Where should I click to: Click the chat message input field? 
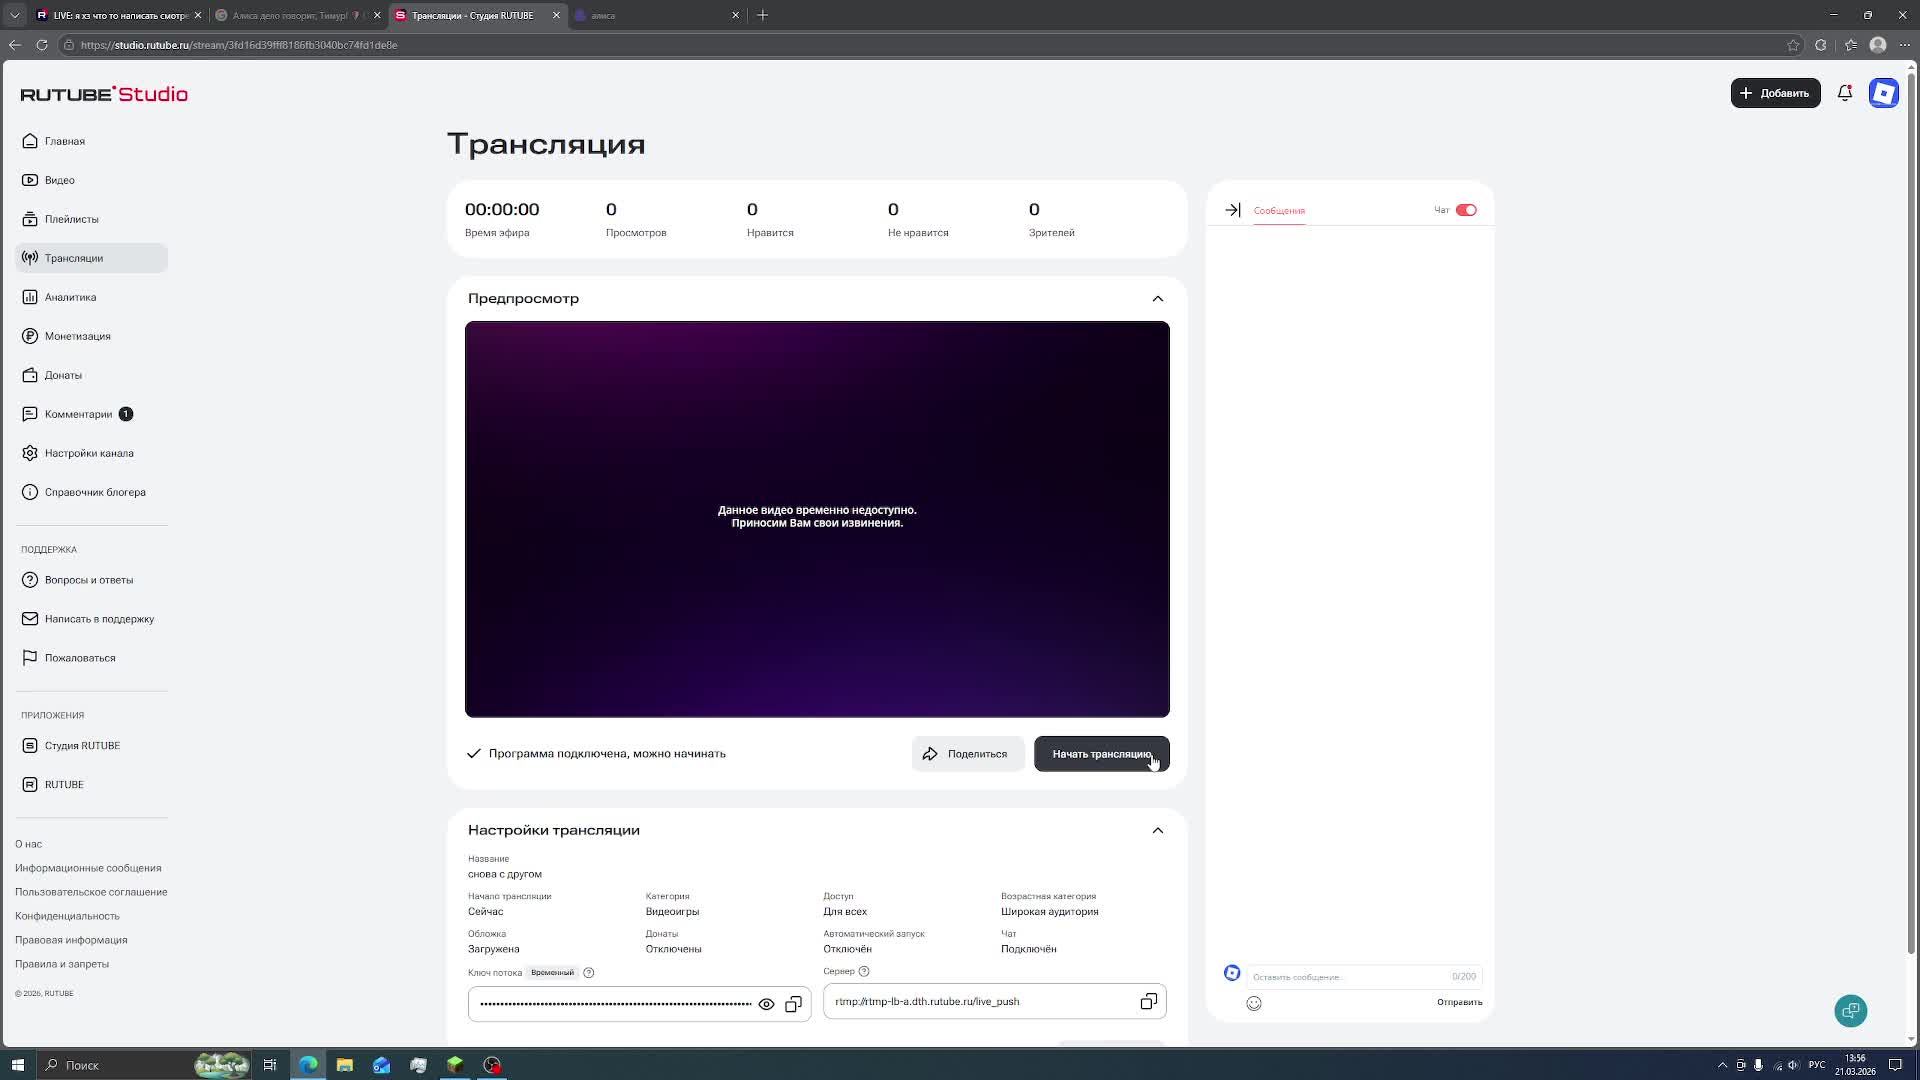coord(1345,977)
